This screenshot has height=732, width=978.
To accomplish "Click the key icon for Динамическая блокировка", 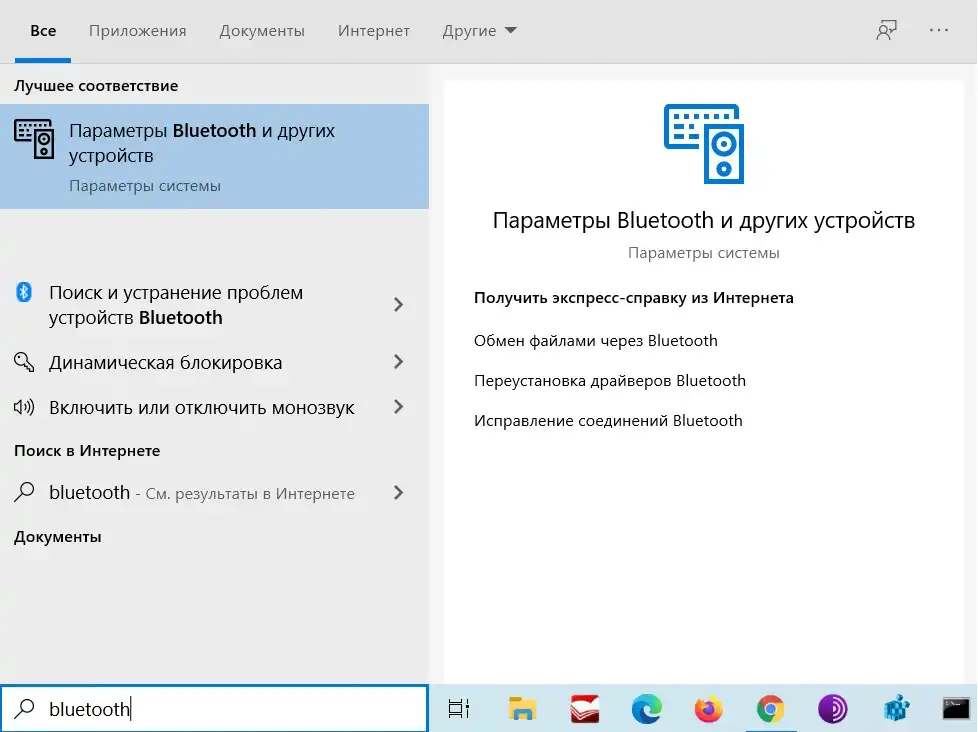I will point(24,362).
